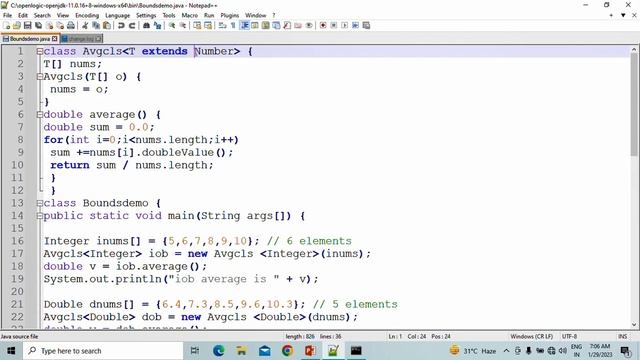
Task: Open Microsoft Edge from the taskbar
Action: [x=218, y=351]
